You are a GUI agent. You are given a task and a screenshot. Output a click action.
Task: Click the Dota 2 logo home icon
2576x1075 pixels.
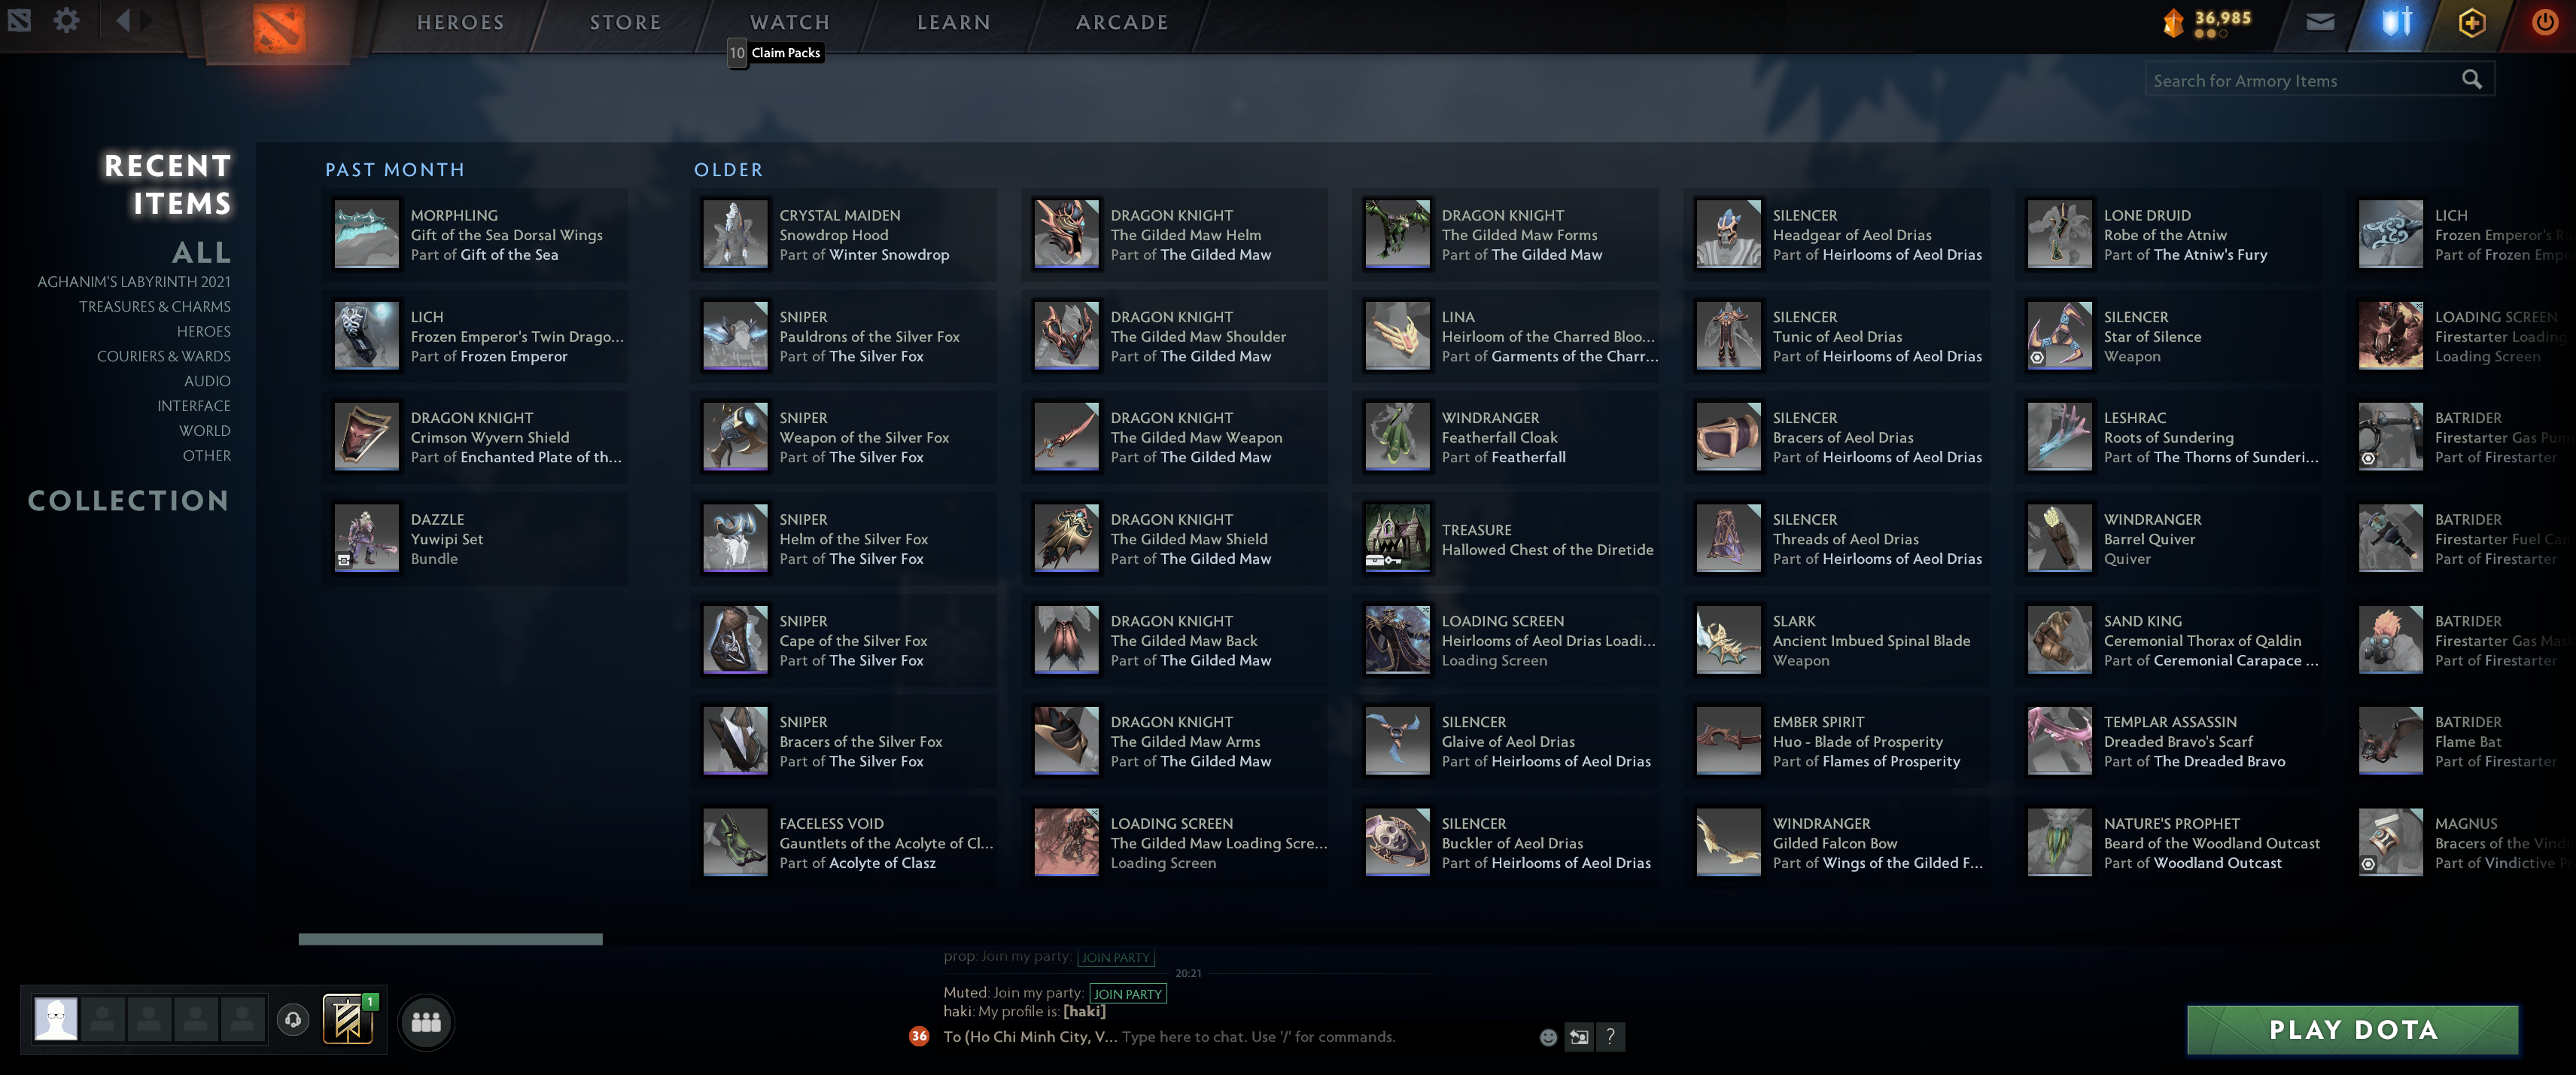click(279, 27)
